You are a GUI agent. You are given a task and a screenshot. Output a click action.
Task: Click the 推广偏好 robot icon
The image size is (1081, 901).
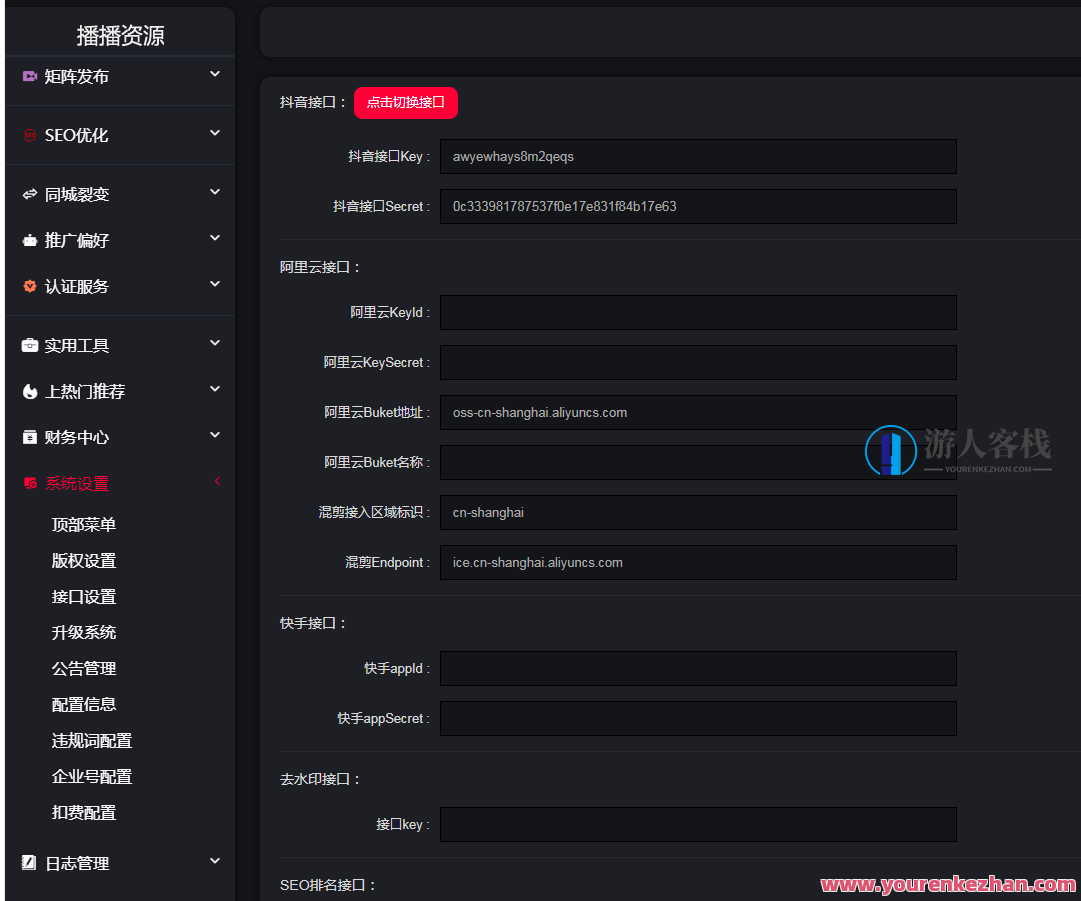(x=27, y=239)
